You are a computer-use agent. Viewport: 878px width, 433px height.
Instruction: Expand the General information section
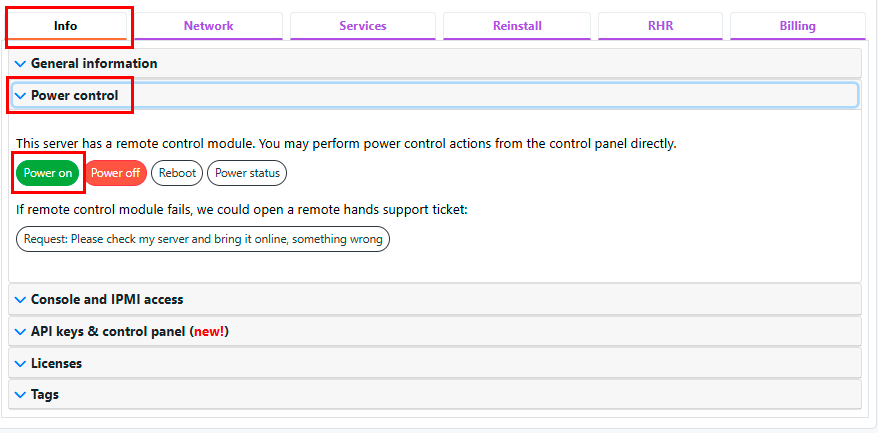pos(435,63)
